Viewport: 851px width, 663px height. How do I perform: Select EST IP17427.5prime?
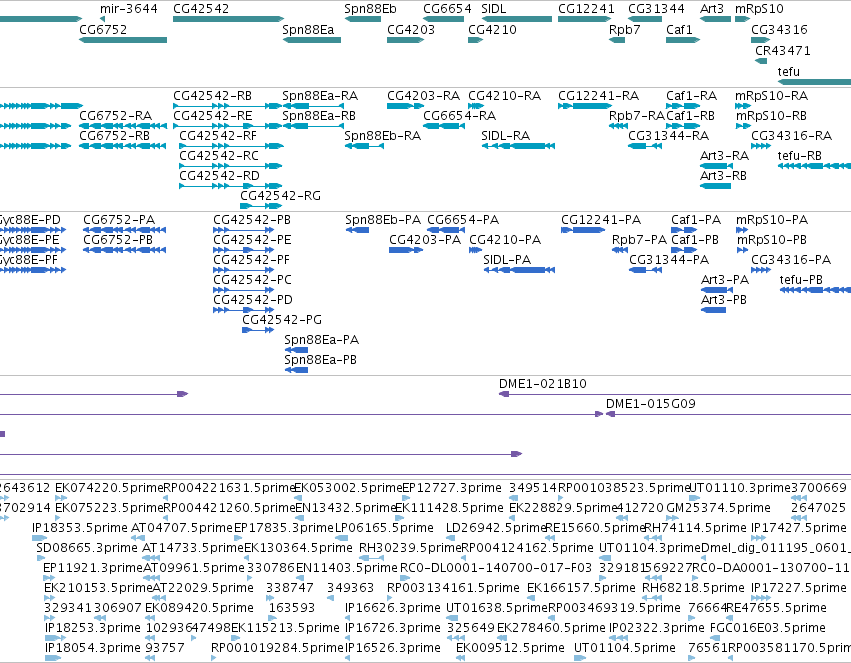tap(760, 538)
